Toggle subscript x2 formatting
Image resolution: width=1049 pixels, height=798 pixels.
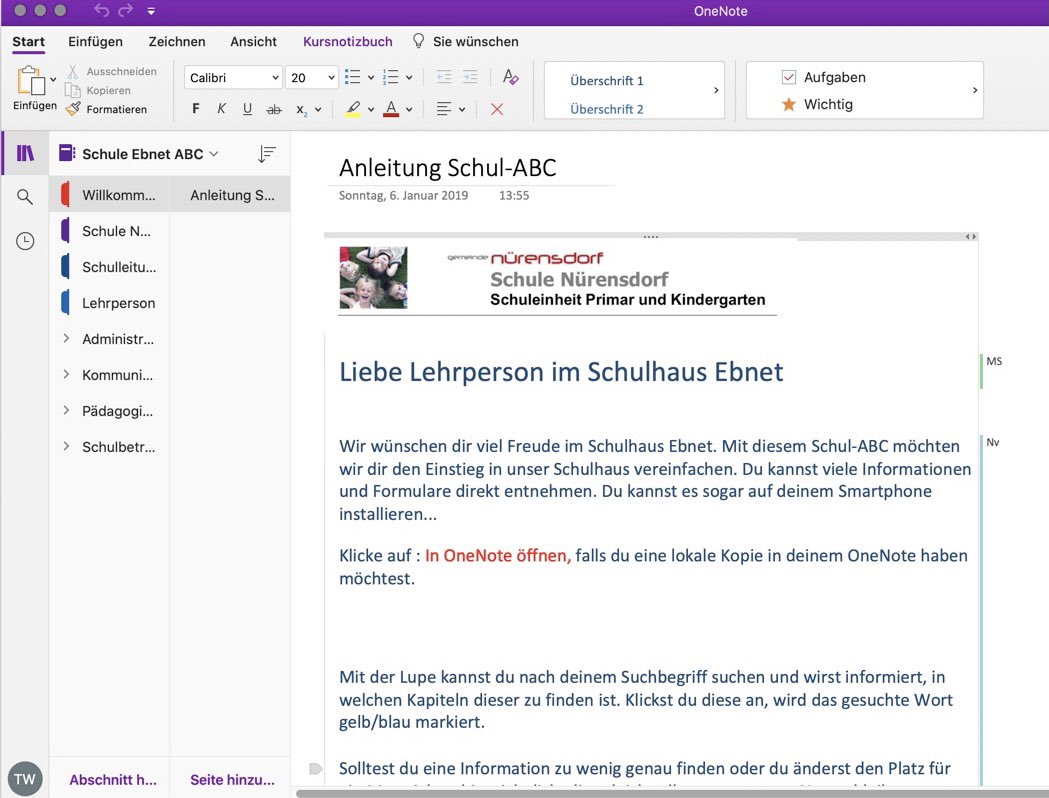302,110
